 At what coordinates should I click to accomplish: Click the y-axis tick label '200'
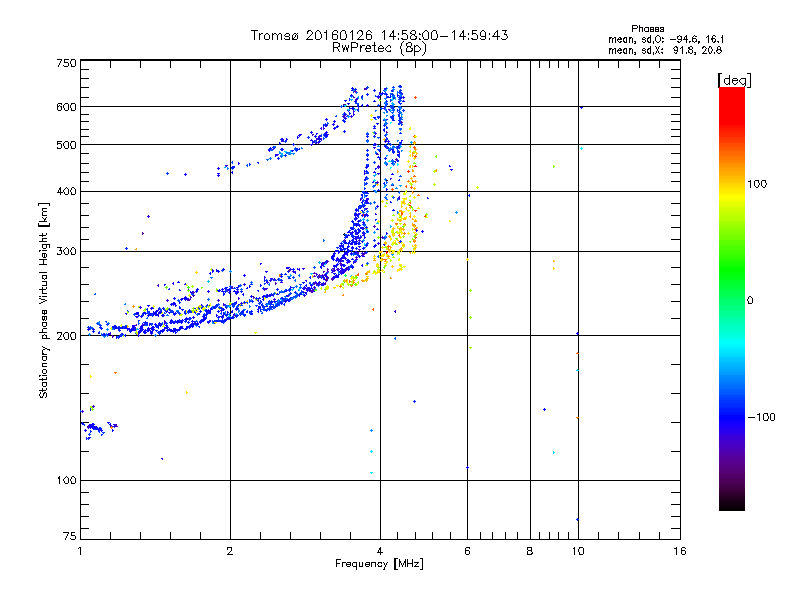point(66,336)
